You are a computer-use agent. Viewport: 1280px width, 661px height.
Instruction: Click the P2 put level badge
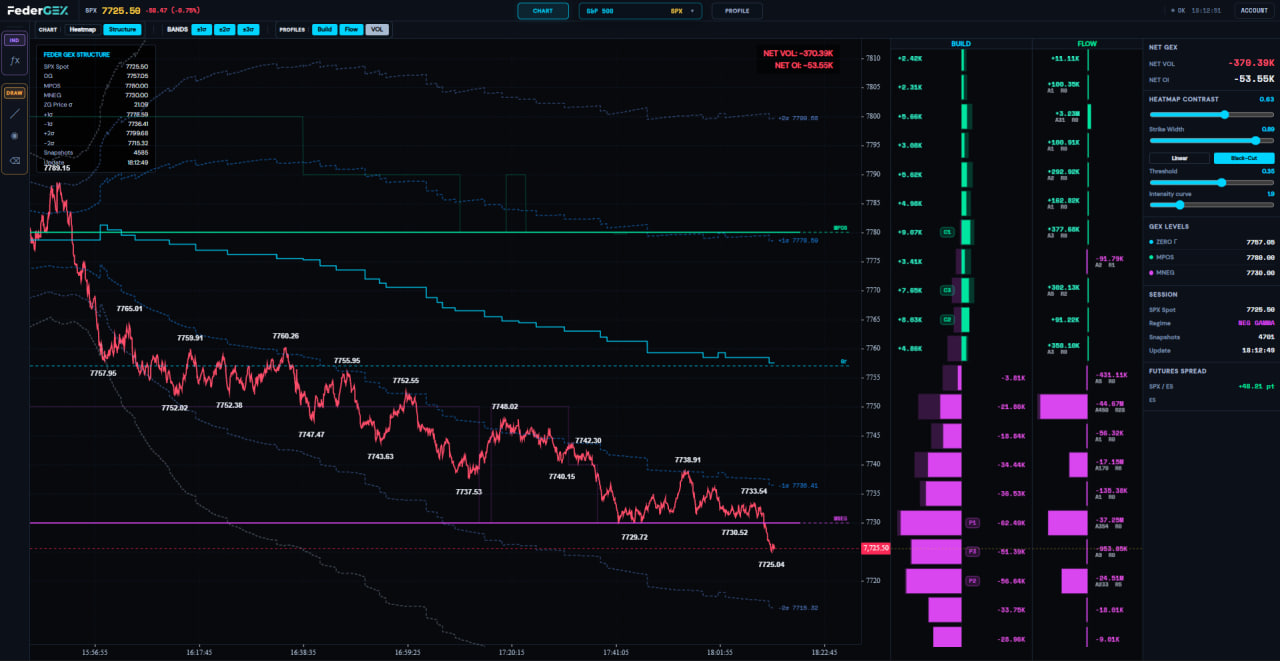[972, 580]
